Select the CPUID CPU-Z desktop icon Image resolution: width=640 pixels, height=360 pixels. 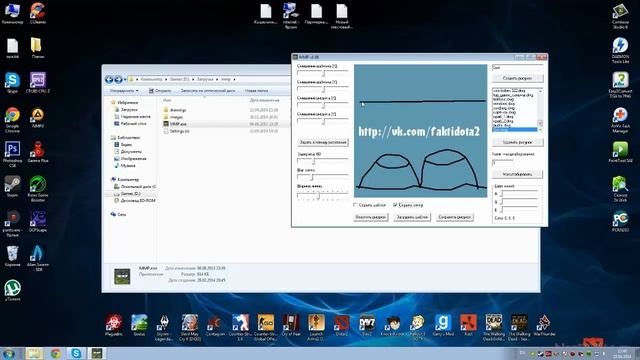click(38, 83)
